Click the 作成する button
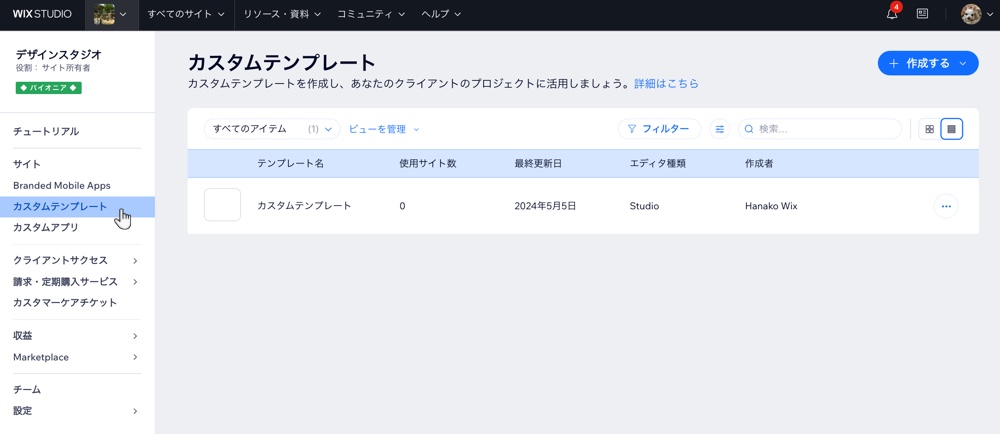This screenshot has height=434, width=1000. click(928, 63)
